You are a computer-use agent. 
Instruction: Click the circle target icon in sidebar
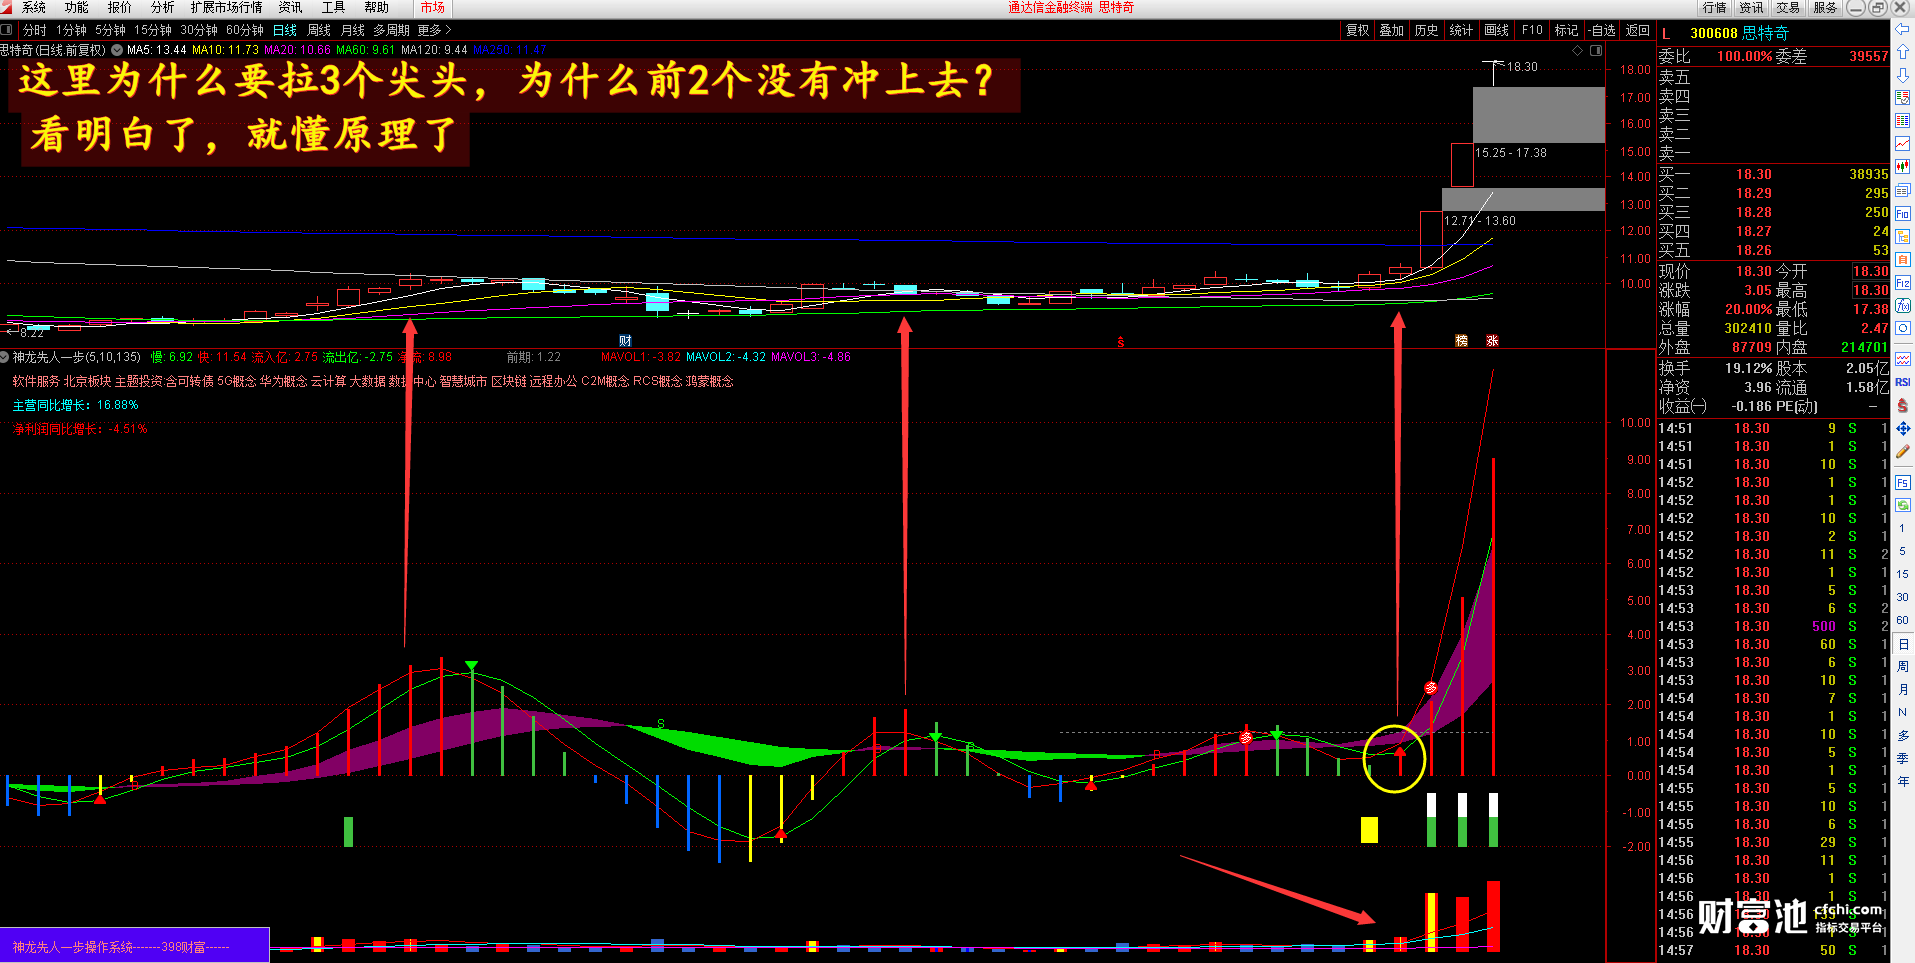[1902, 329]
